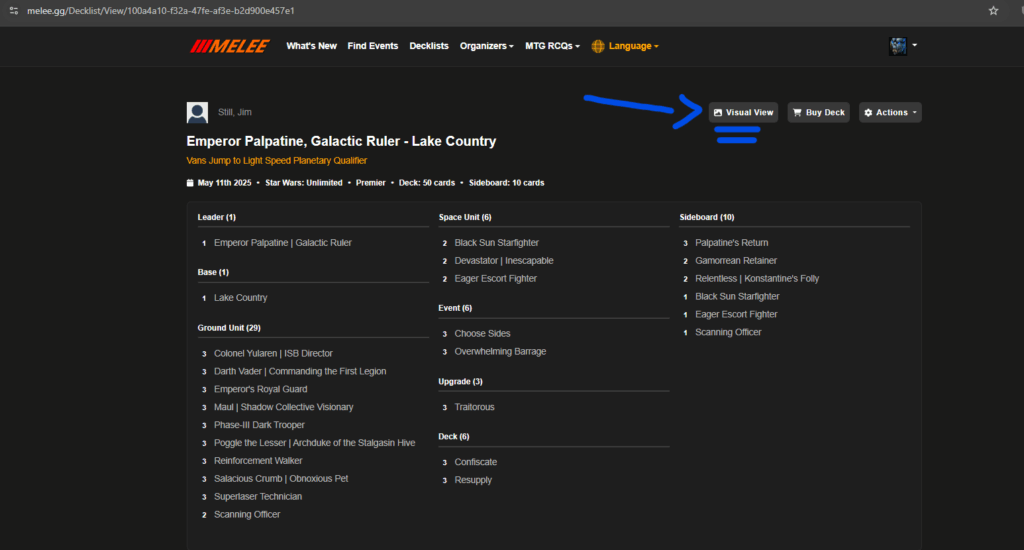1024x550 pixels.
Task: Open Scanning Officer in Sideboard
Action: (728, 332)
